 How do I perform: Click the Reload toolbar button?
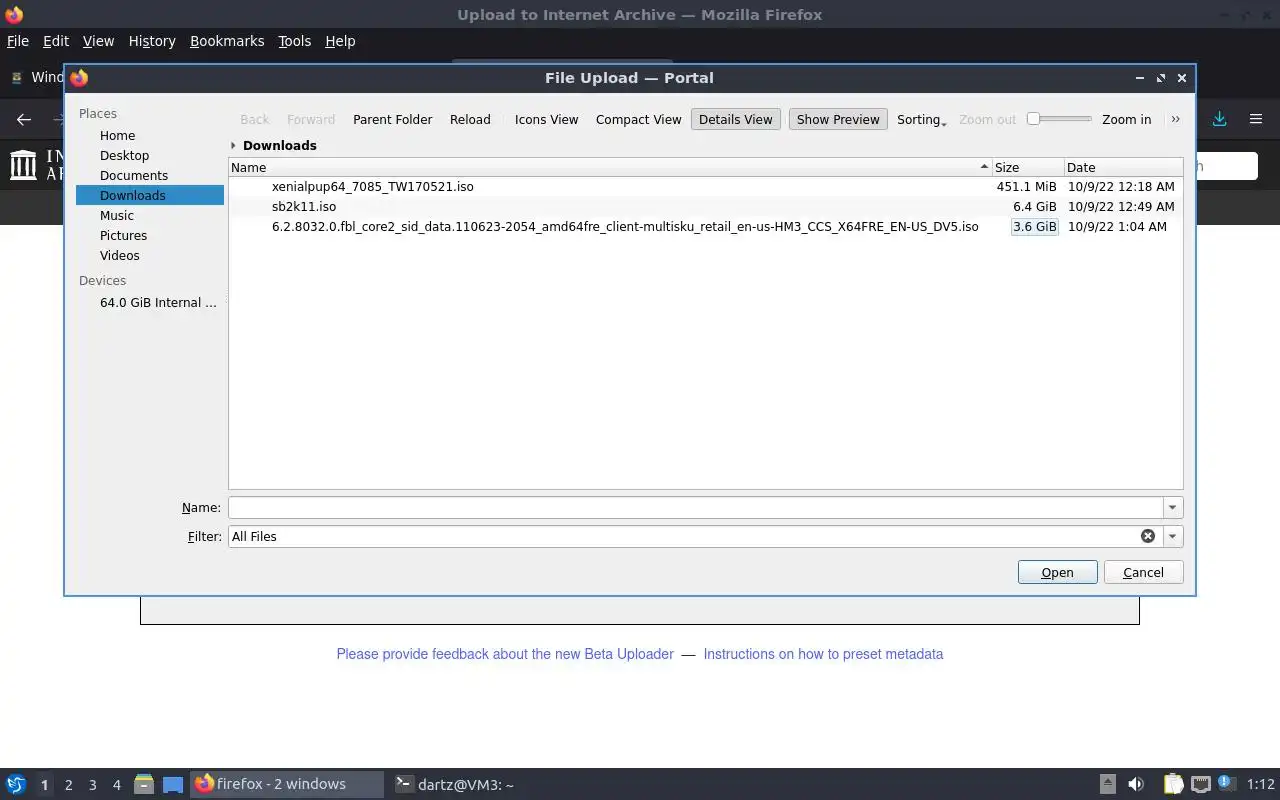[x=470, y=119]
